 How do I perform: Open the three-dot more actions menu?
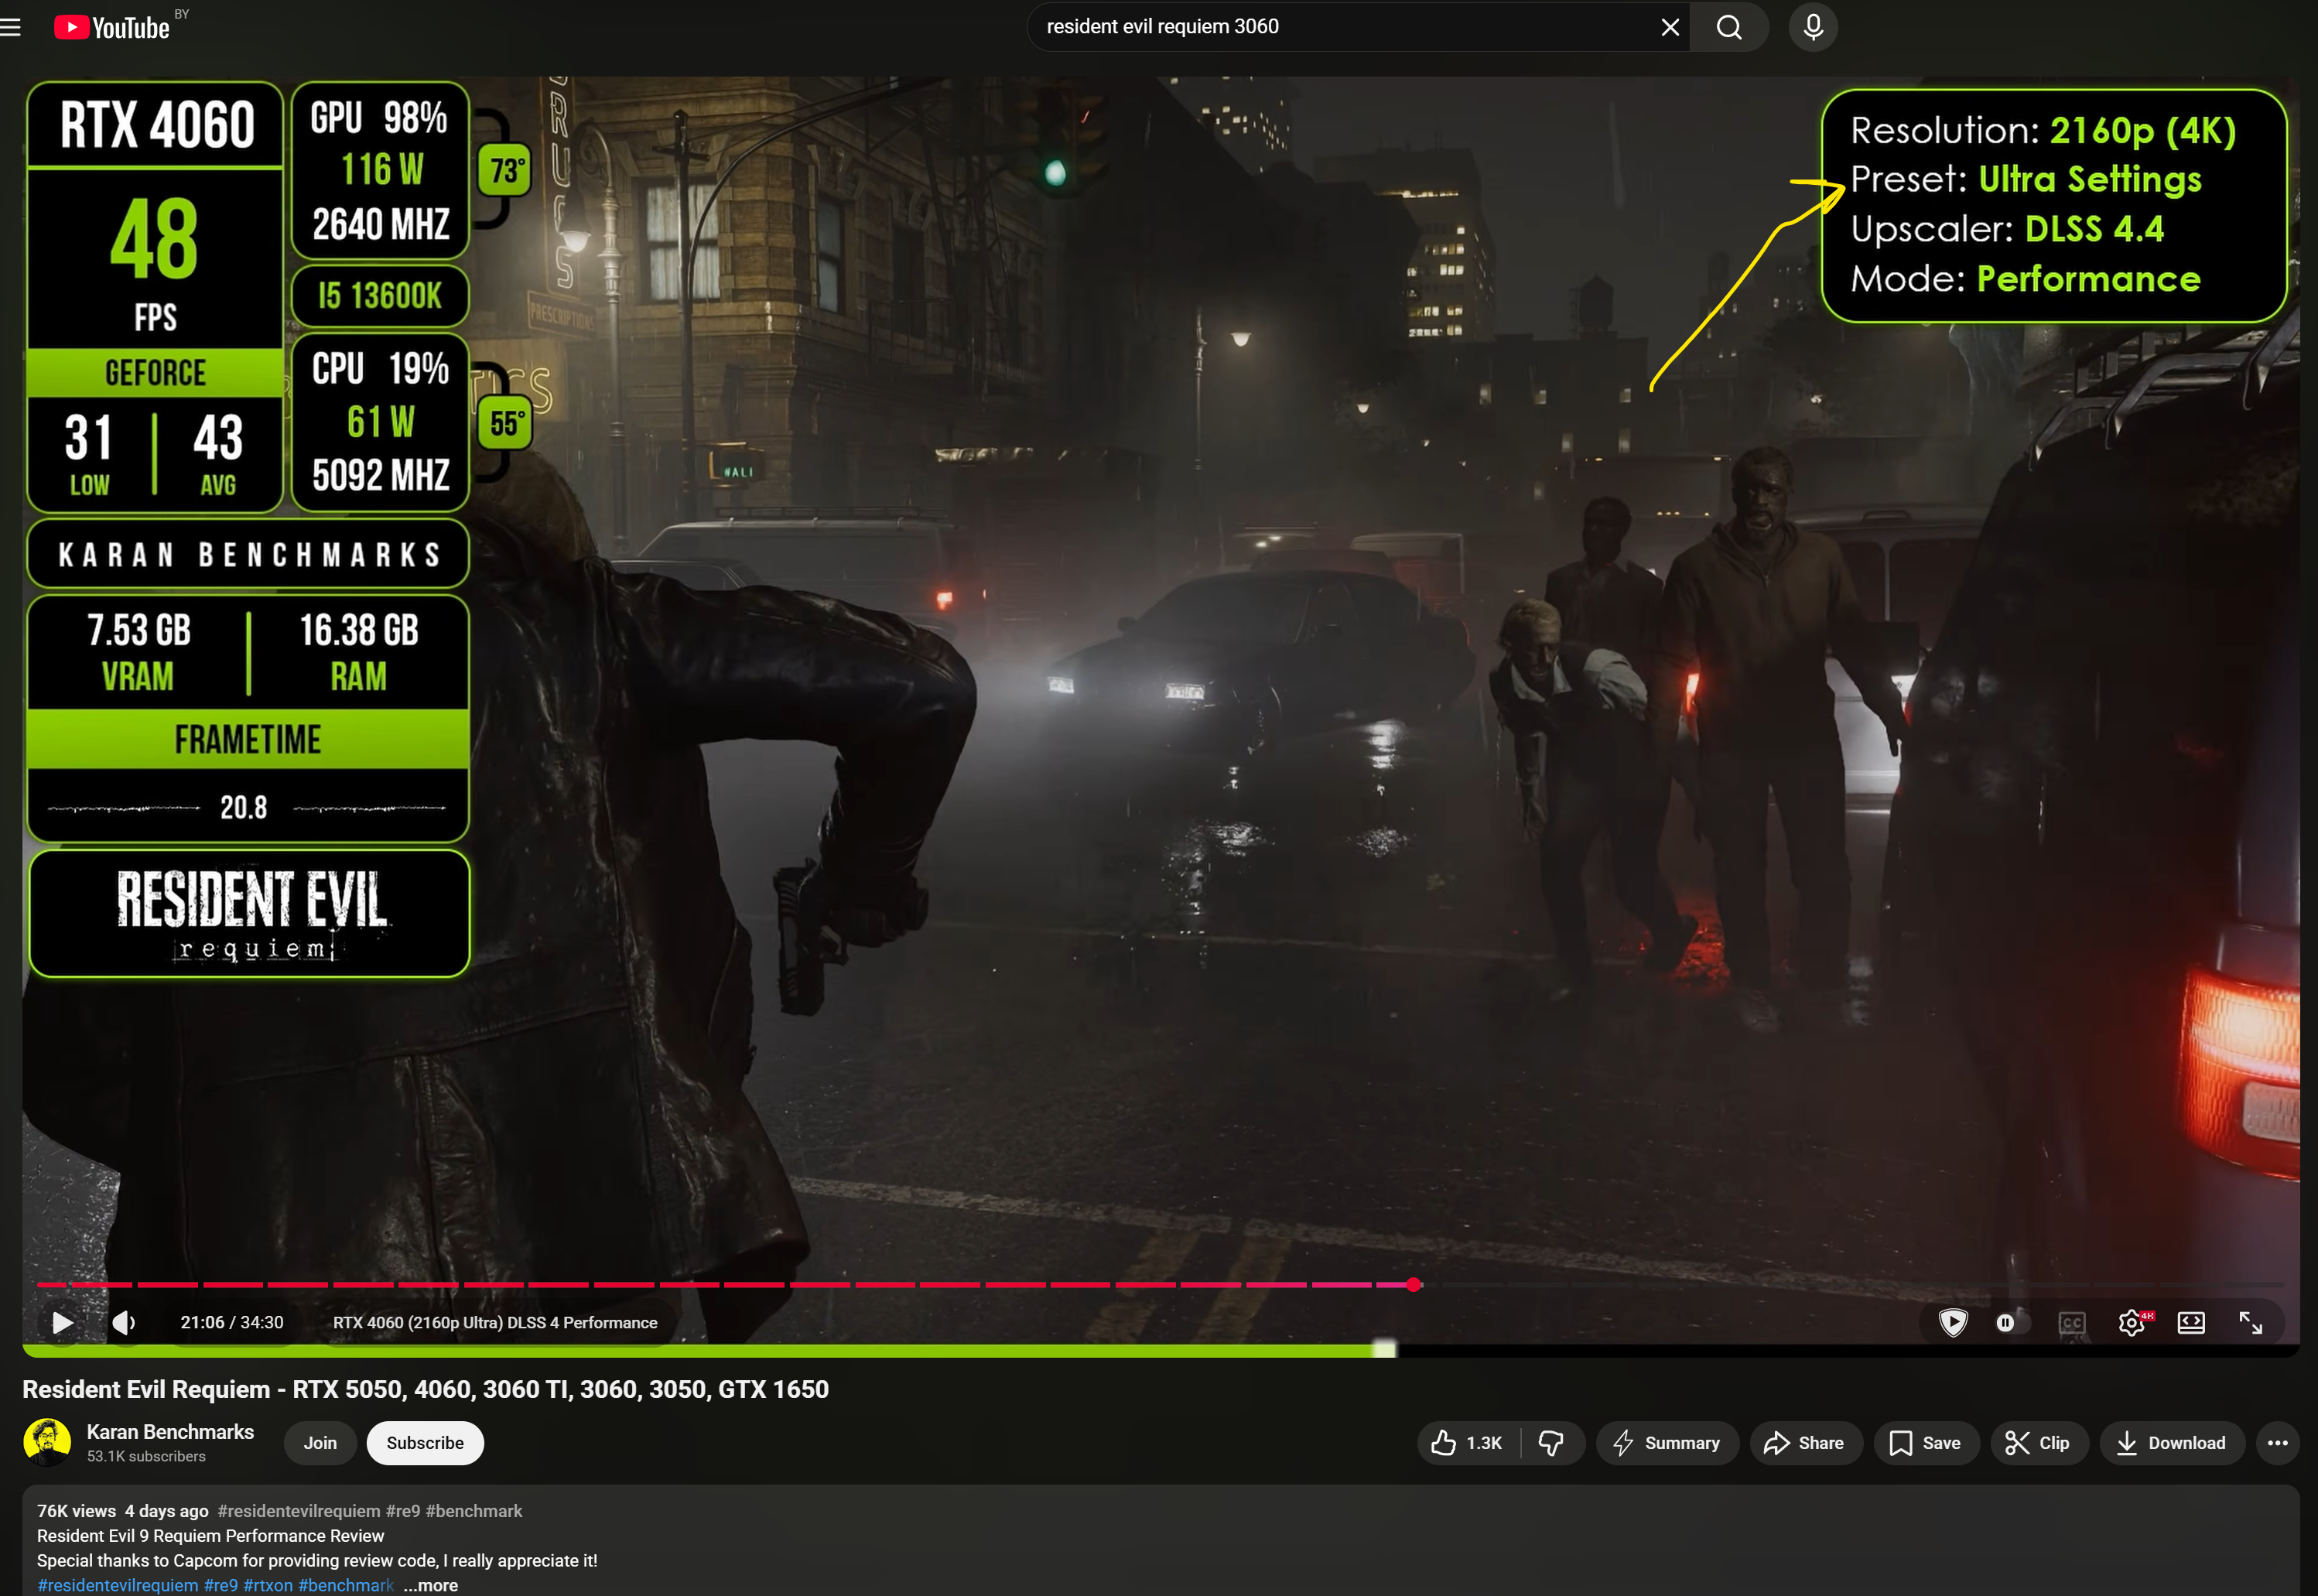pos(2277,1442)
